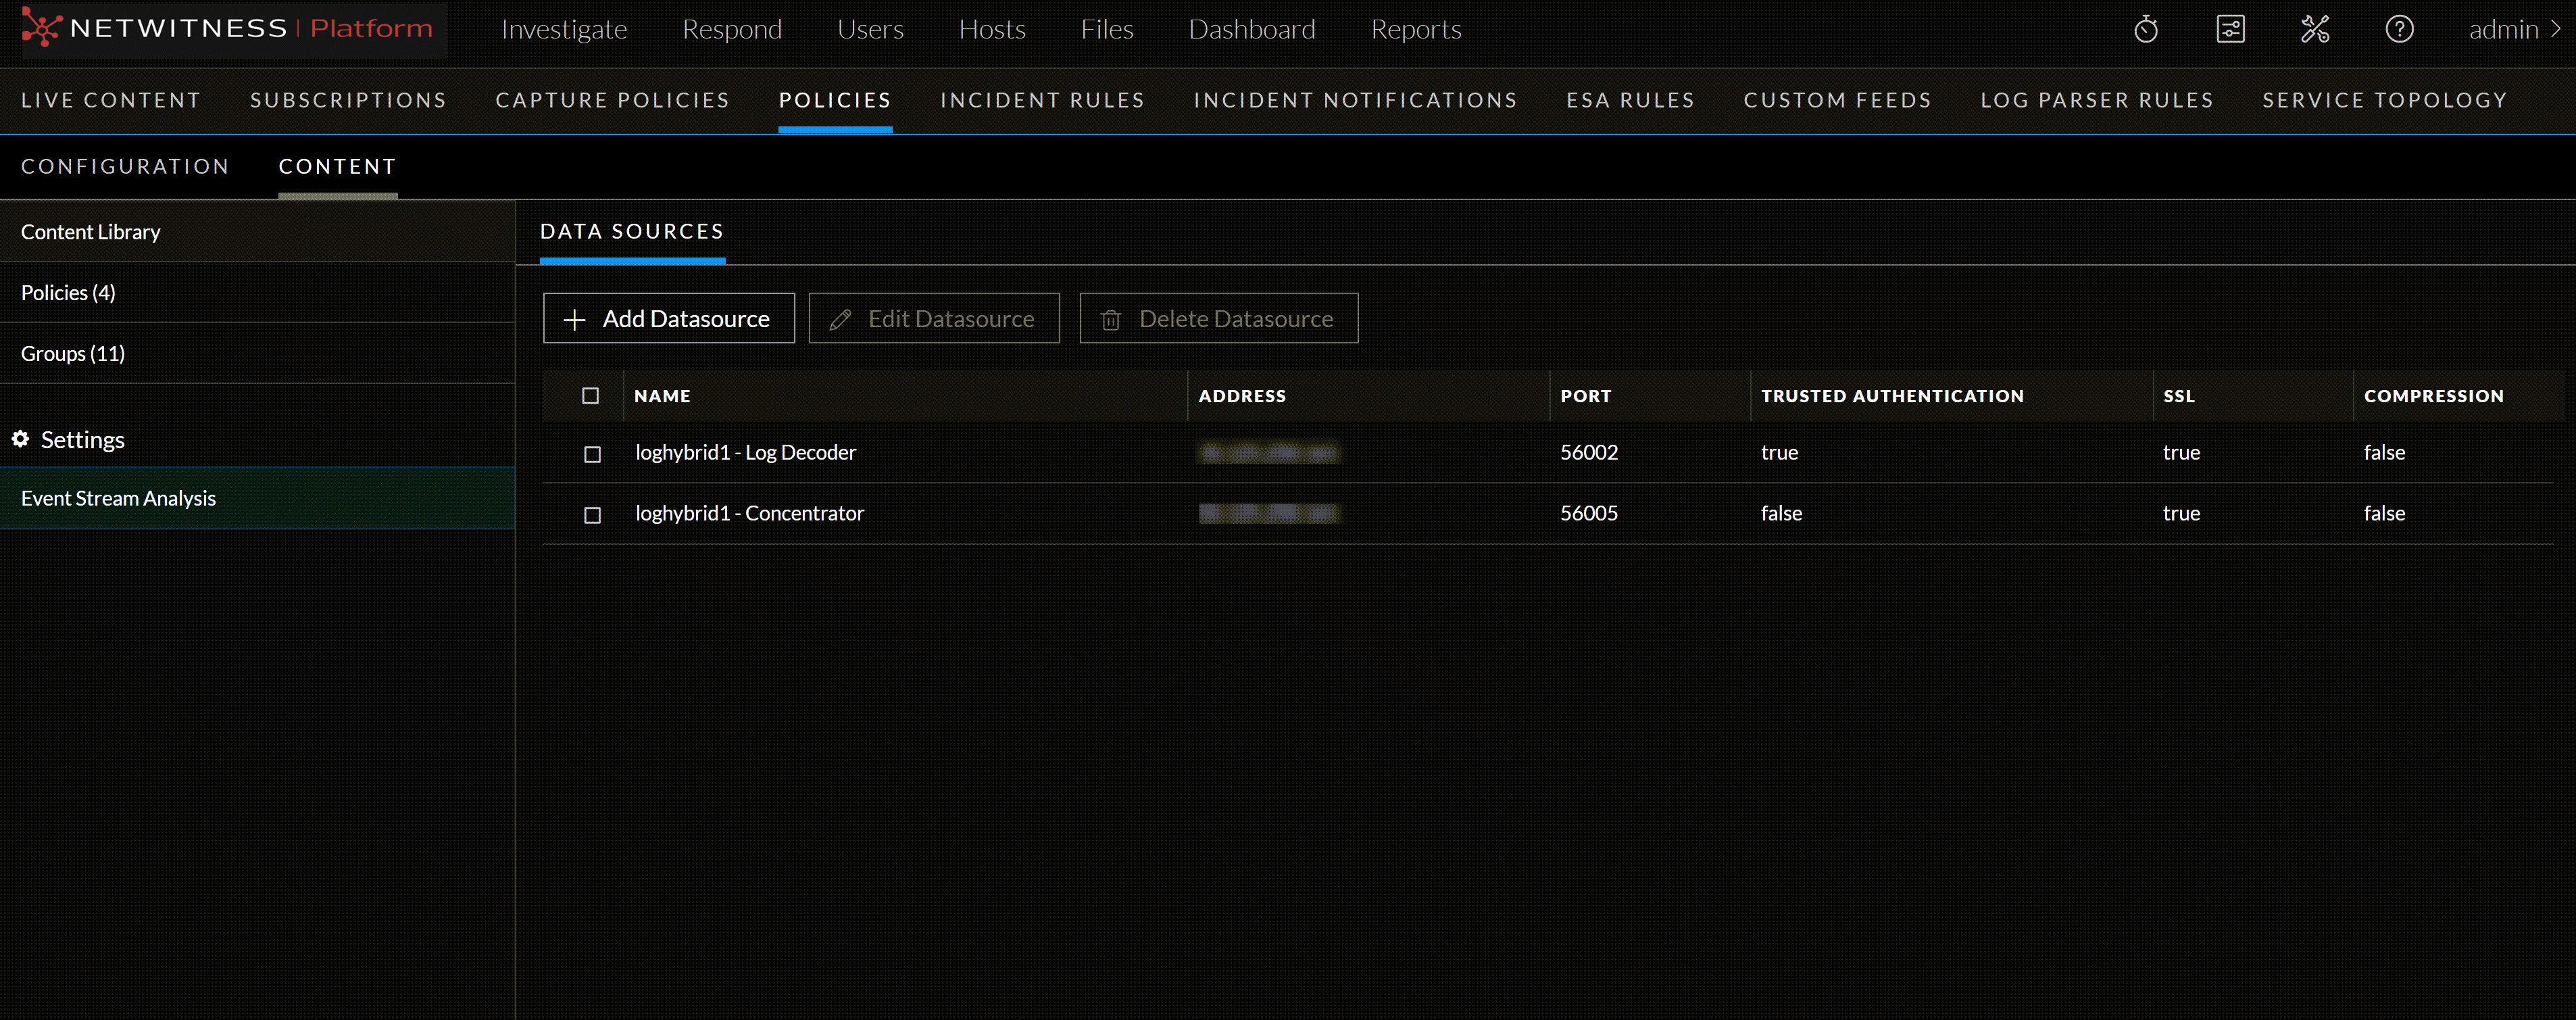Click the Settings gear in the sidebar
Viewport: 2576px width, 1020px height.
pos(21,439)
